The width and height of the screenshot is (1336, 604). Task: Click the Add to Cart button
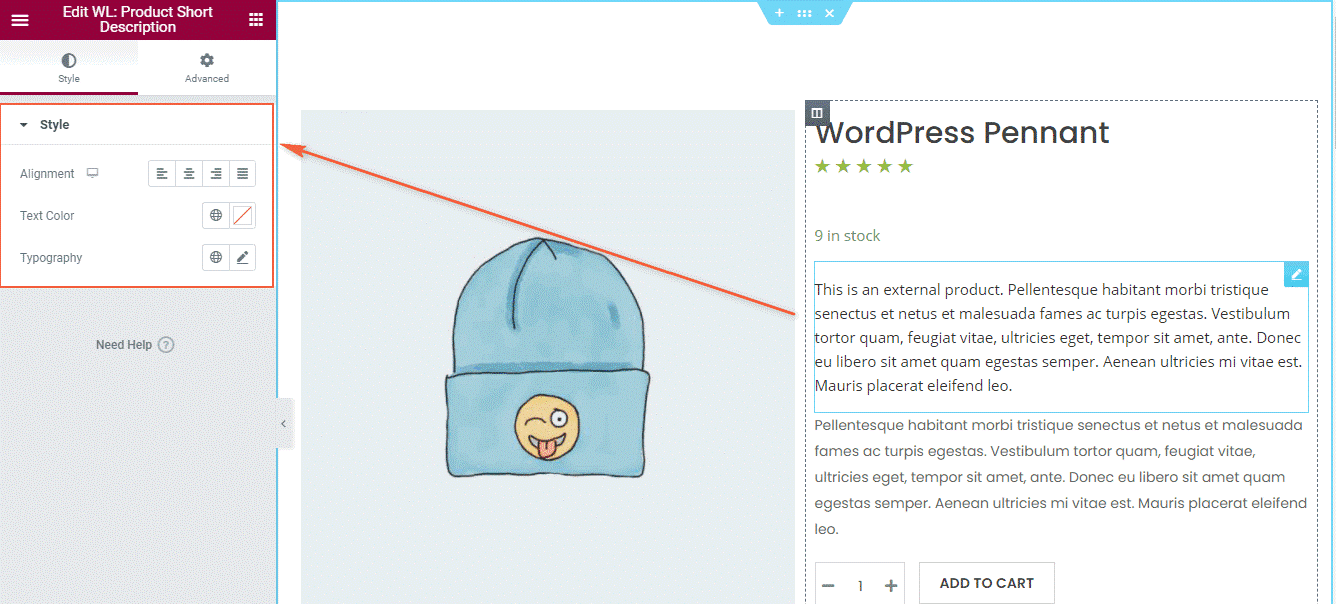[986, 583]
